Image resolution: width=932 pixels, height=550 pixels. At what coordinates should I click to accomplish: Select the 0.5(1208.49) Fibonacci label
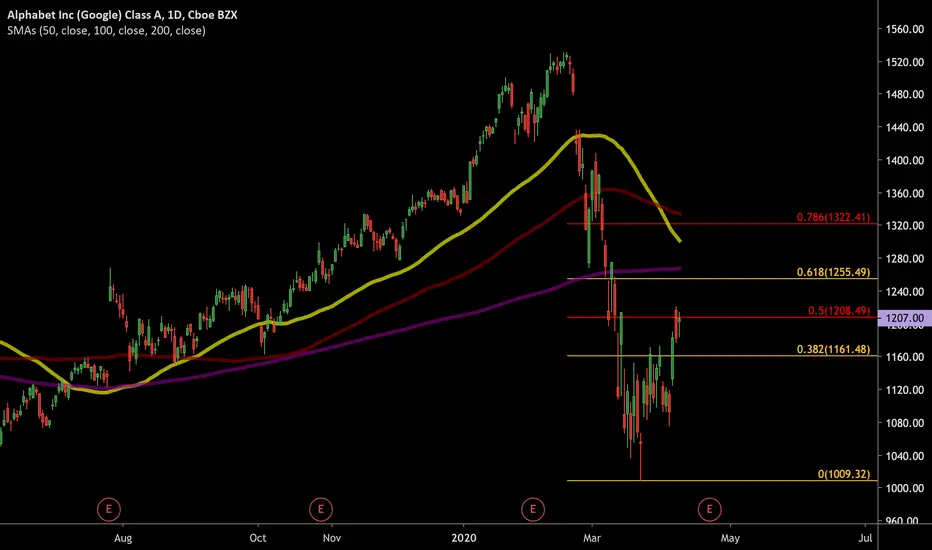point(839,310)
